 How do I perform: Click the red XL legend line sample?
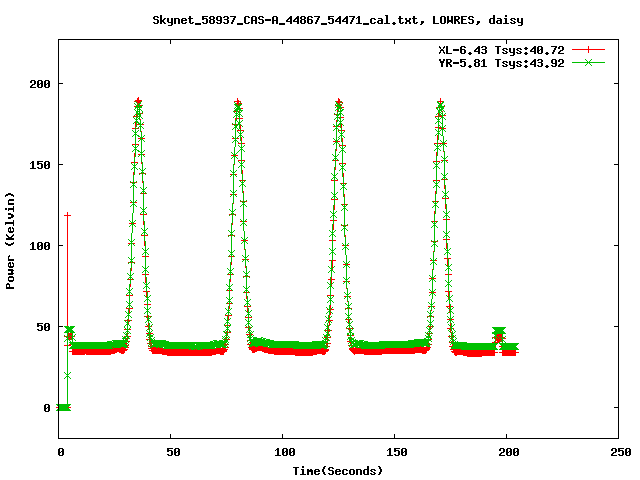click(588, 50)
